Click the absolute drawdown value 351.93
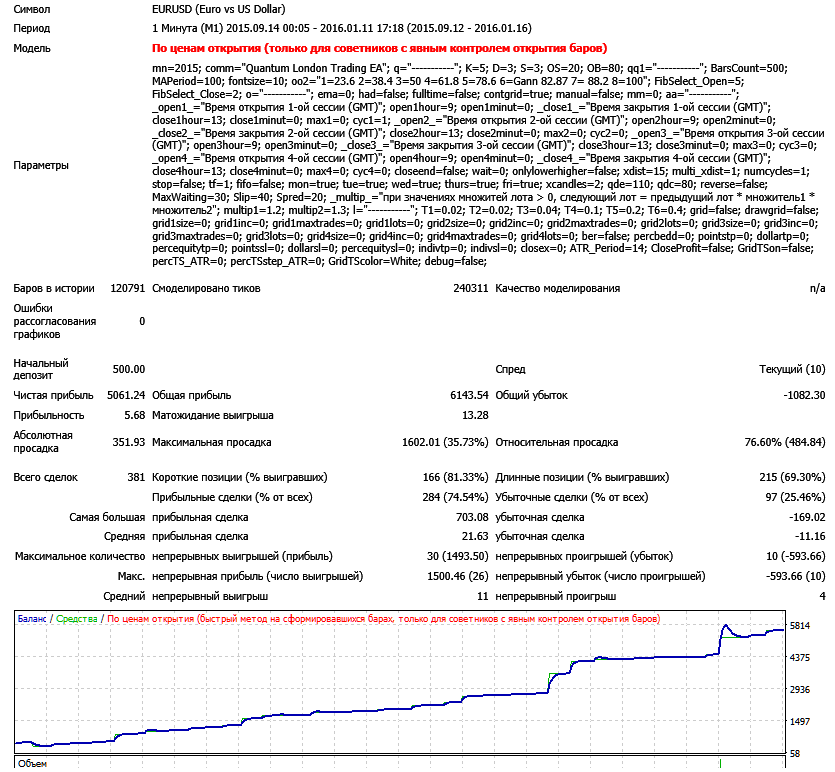 coord(129,442)
